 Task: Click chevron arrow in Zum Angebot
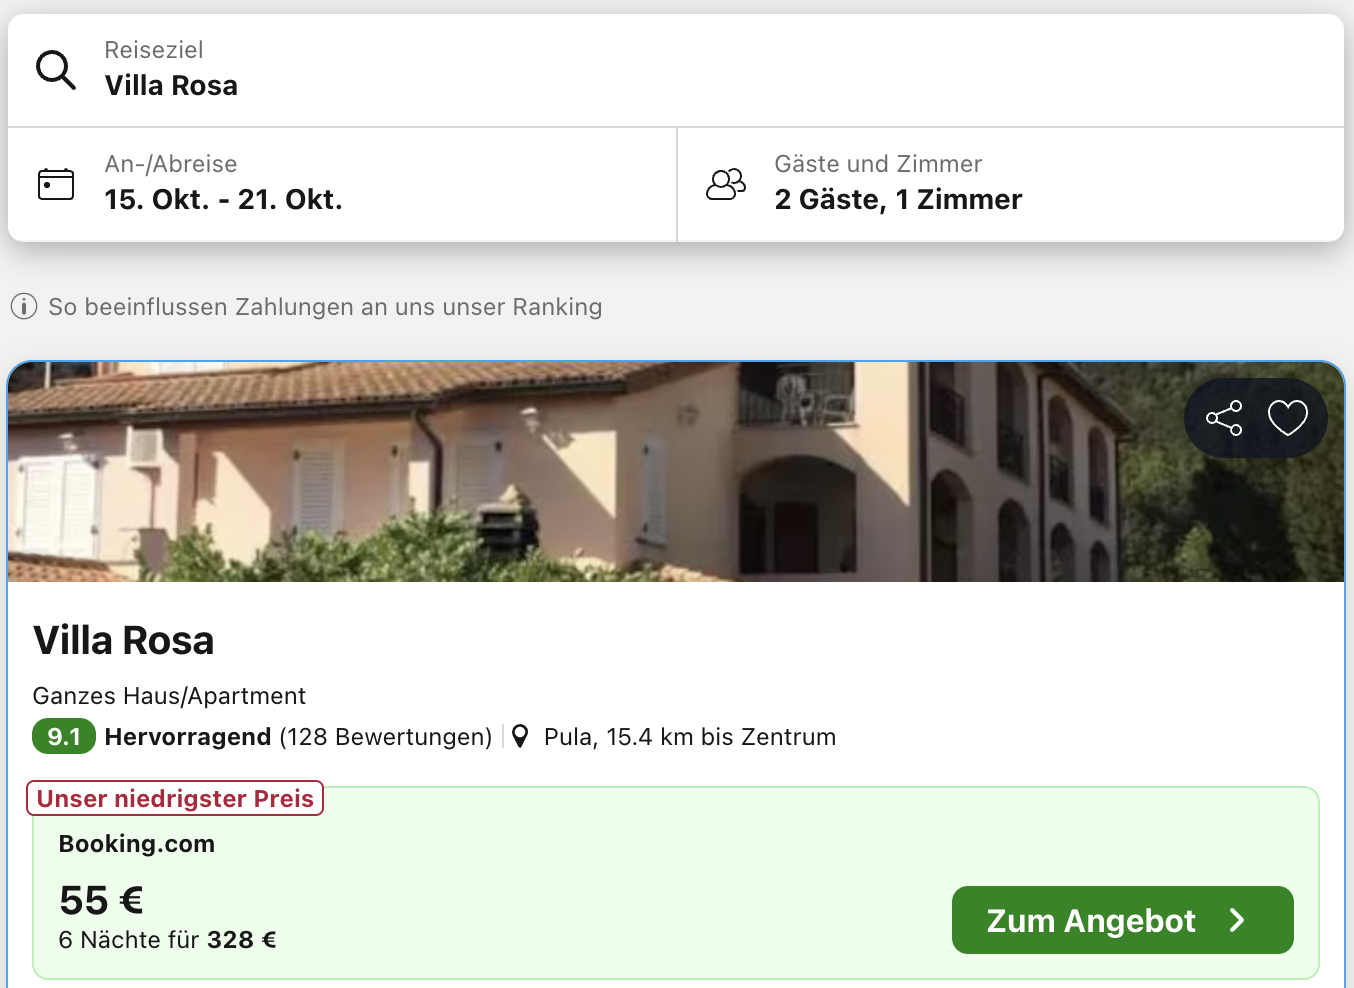point(1238,920)
